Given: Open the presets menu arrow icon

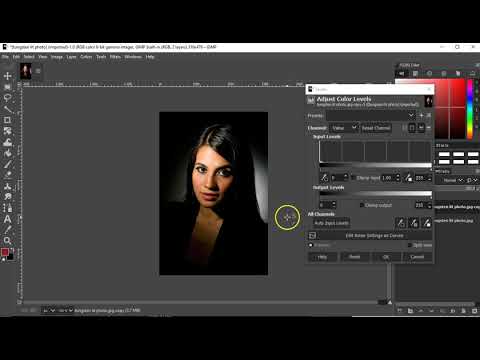Looking at the screenshot, I should pos(429,116).
